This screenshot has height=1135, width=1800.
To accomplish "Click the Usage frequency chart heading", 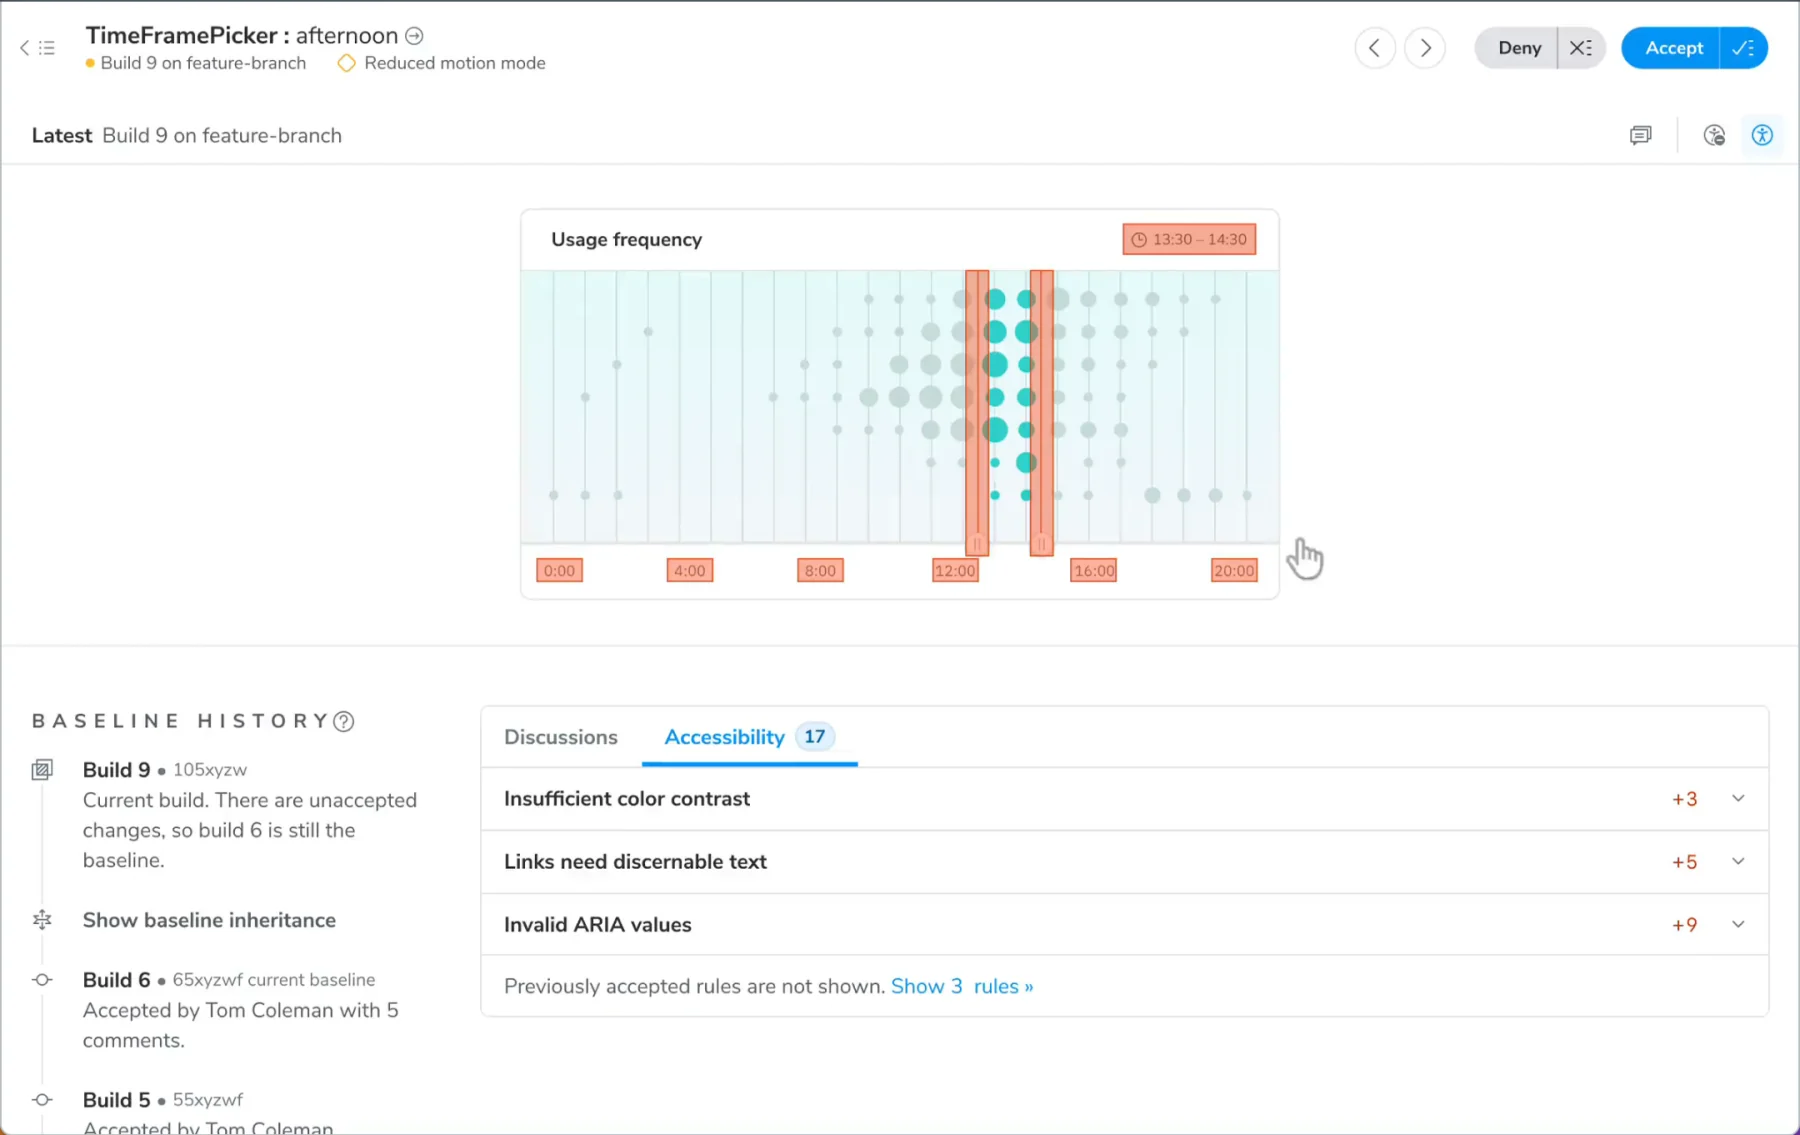I will [x=627, y=240].
